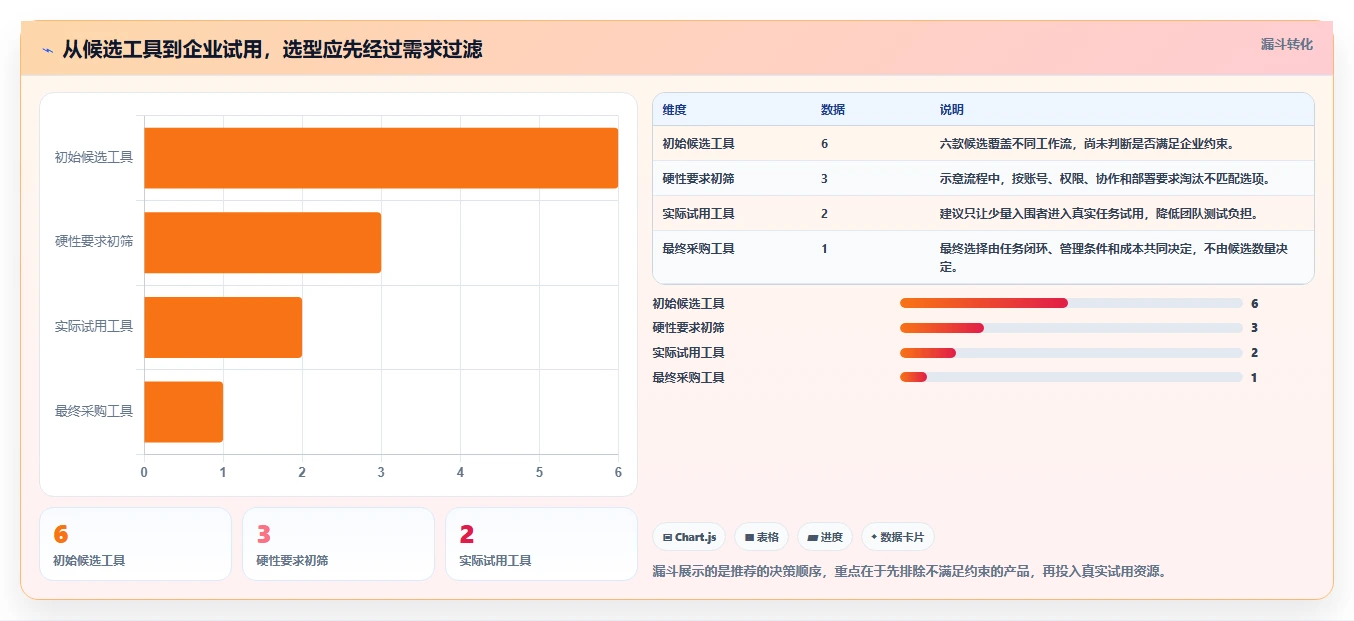Click the 实际试用工具 y-axis label
1354x621 pixels.
pos(94,327)
